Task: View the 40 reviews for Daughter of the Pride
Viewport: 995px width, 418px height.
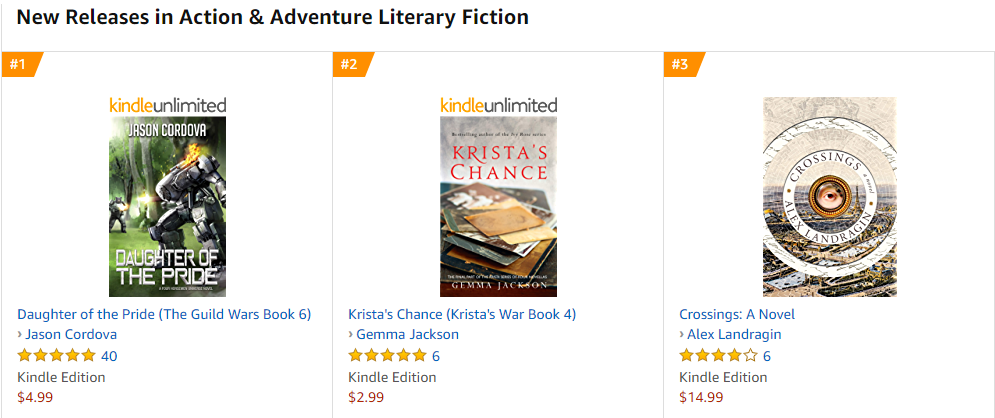Action: (x=109, y=356)
